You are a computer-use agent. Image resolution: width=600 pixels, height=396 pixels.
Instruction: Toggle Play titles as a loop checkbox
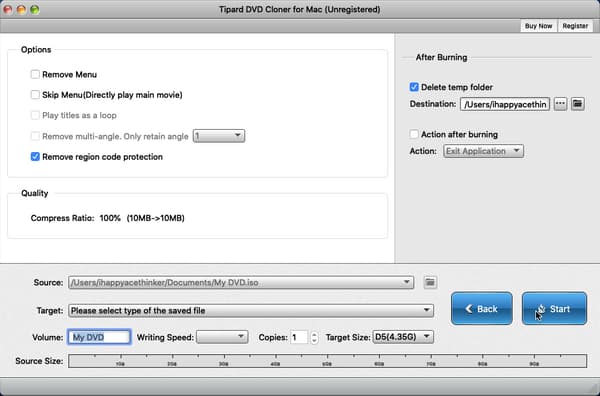[35, 115]
